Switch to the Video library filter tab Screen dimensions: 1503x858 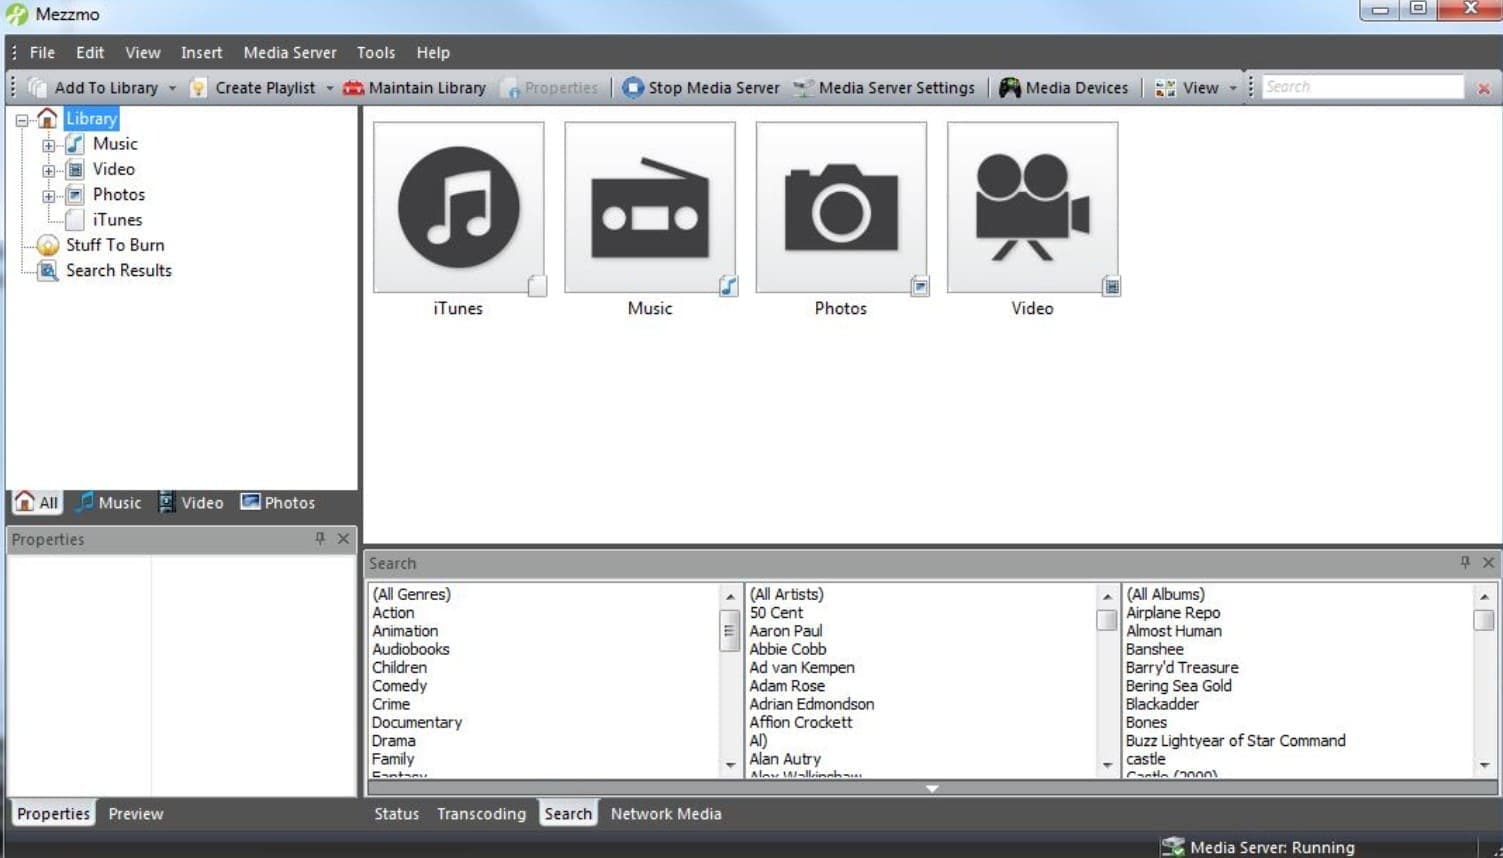pyautogui.click(x=190, y=502)
